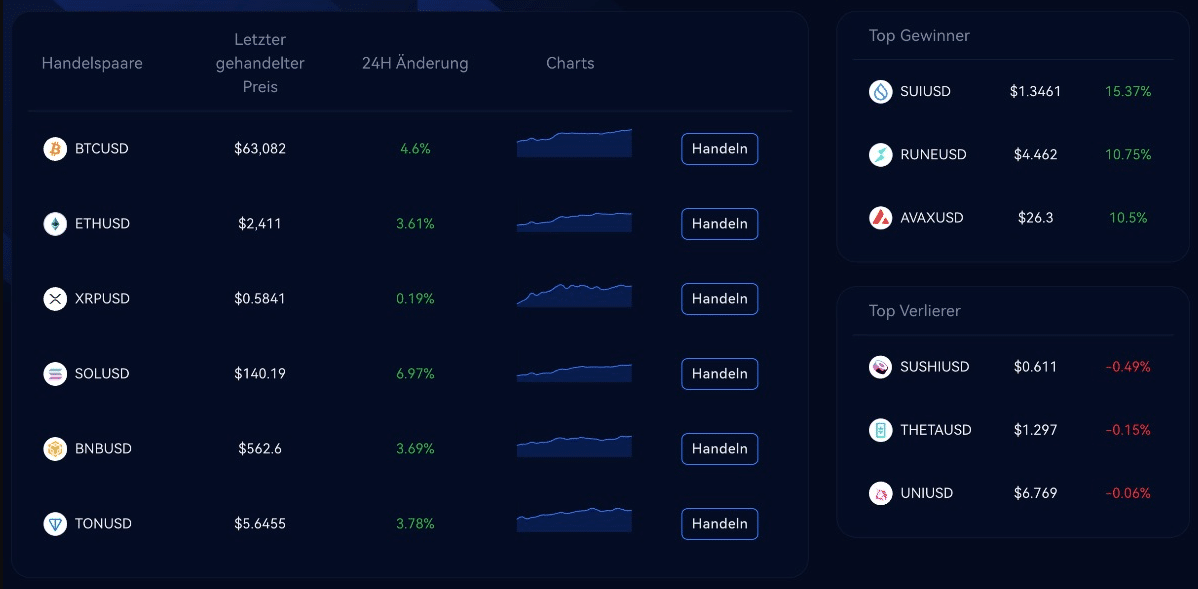Click the Theta icon in Top Verlierer
Viewport: 1198px width, 589px height.
[881, 430]
